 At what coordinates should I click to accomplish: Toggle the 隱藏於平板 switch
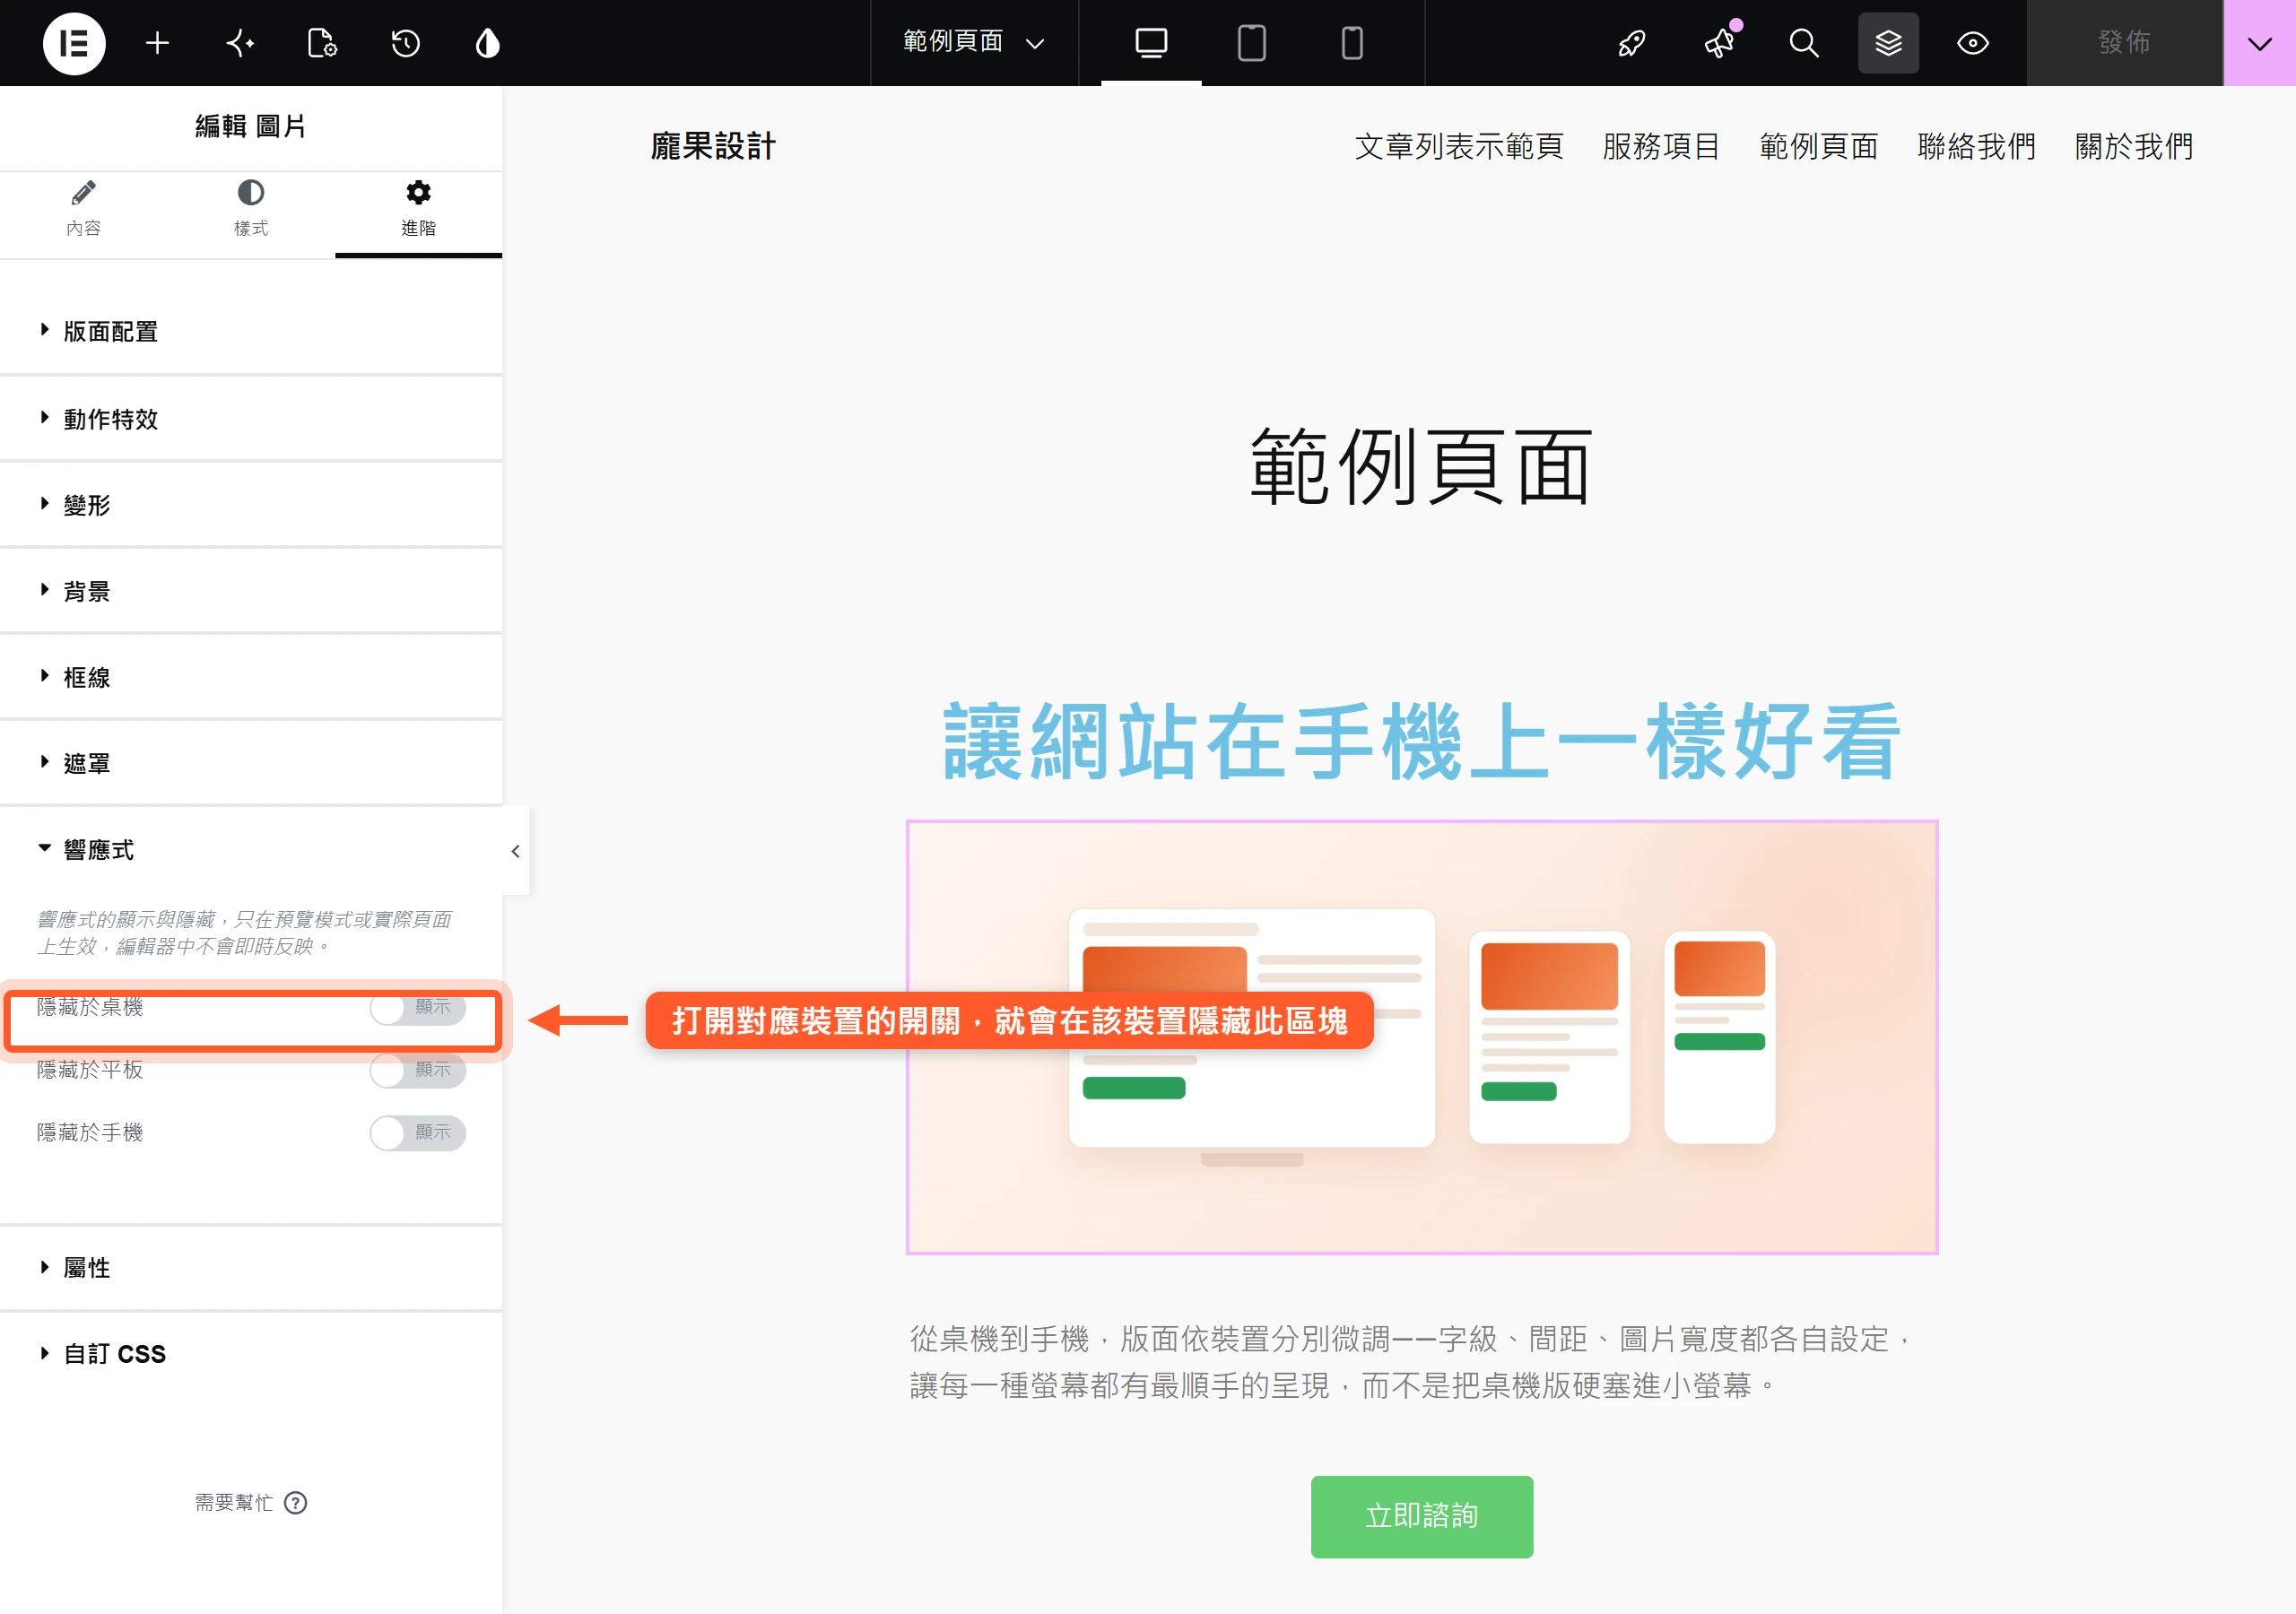(x=418, y=1070)
